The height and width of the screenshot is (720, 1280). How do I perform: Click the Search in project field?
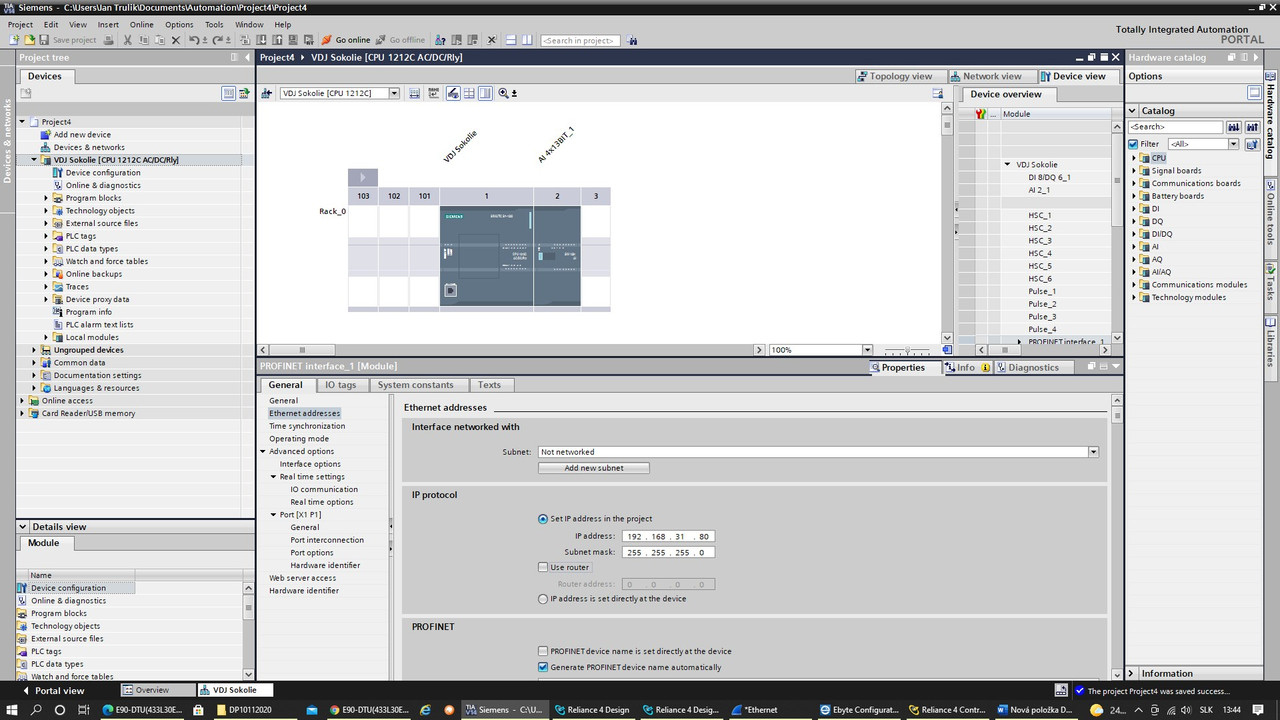click(580, 40)
